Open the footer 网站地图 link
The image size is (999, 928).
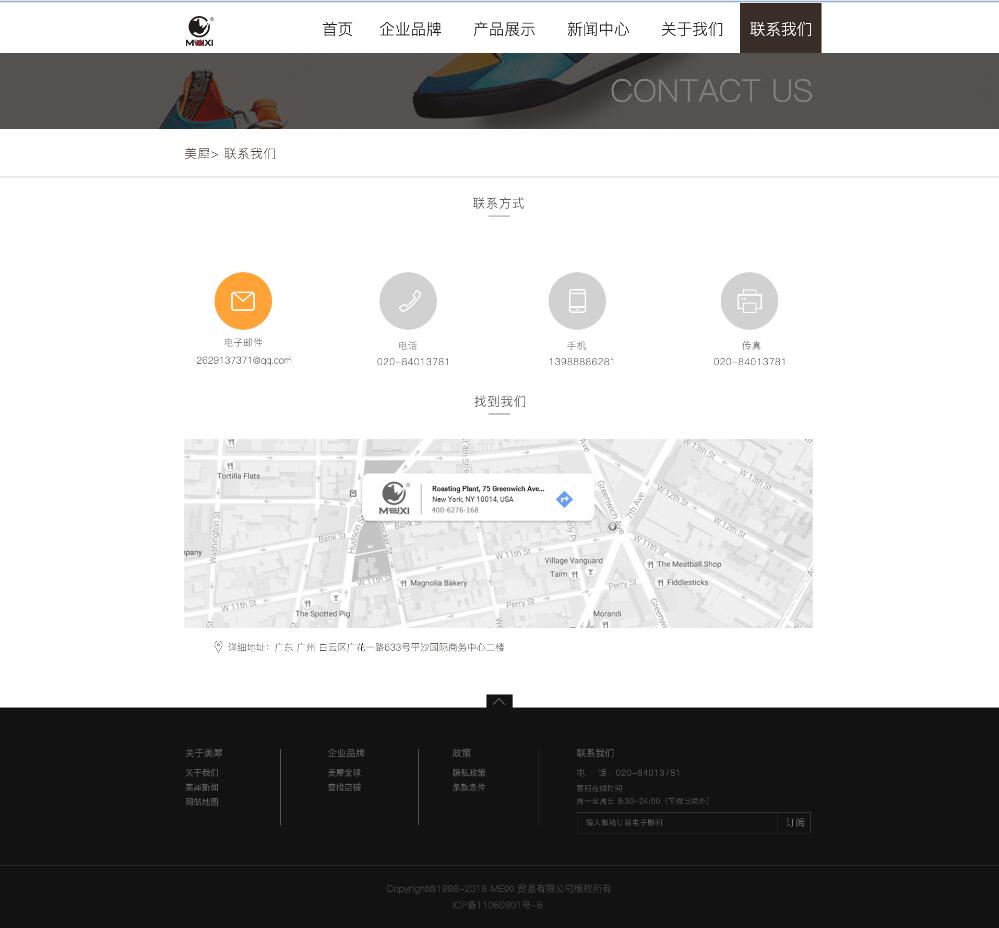click(x=202, y=802)
